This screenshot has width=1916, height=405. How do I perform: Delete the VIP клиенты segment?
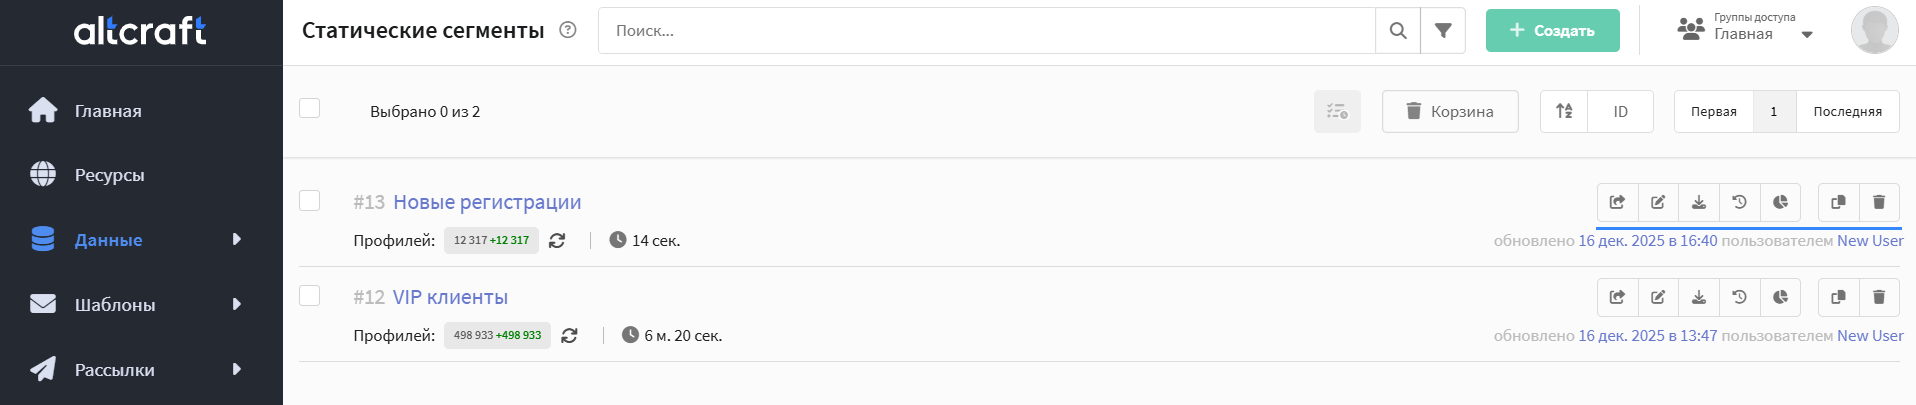(1879, 297)
